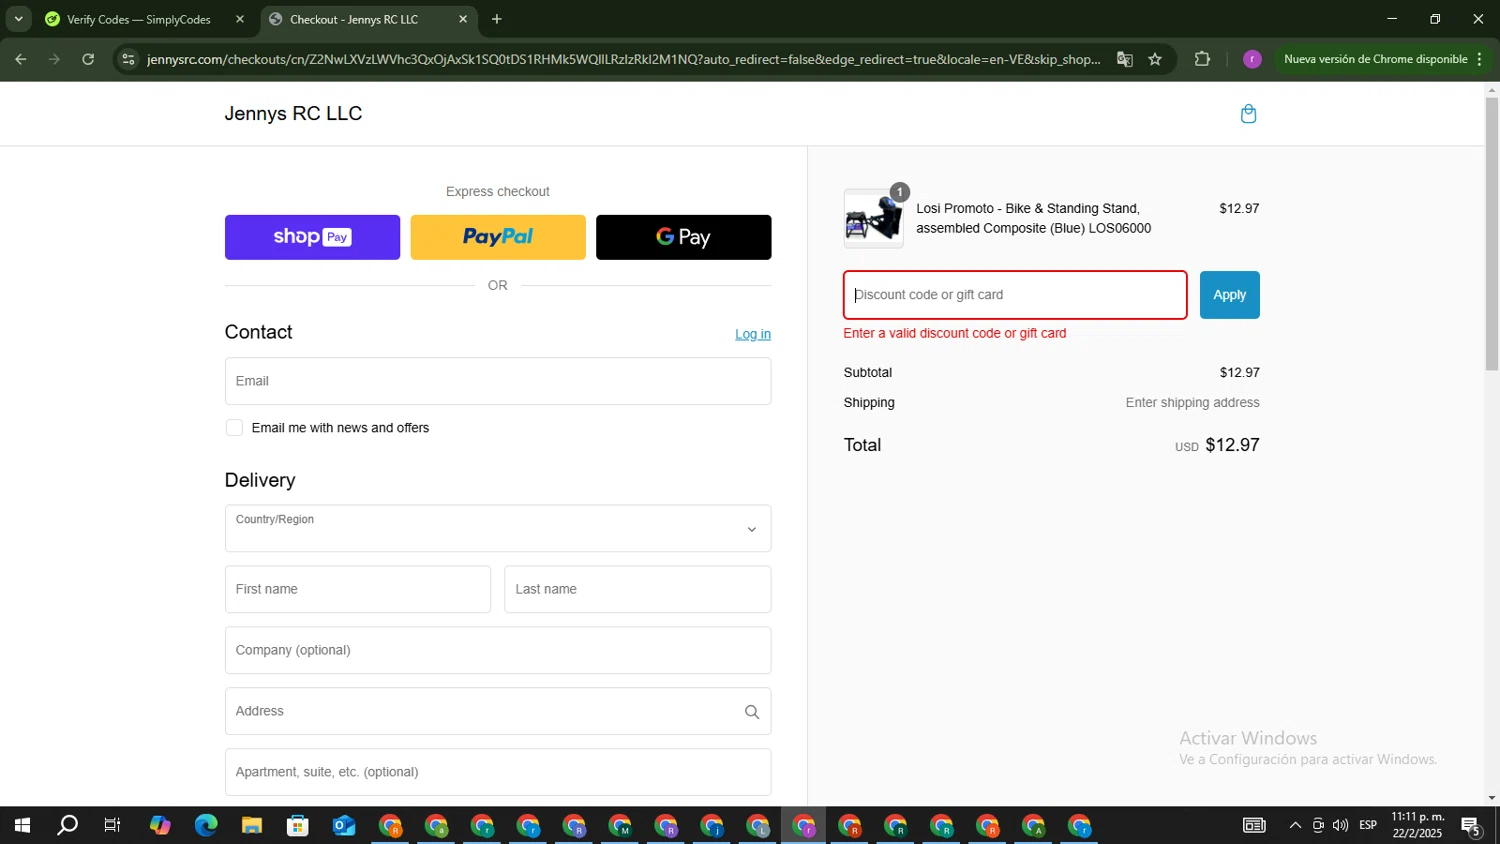Focus Apartment, suite, etc. field

pos(498,772)
